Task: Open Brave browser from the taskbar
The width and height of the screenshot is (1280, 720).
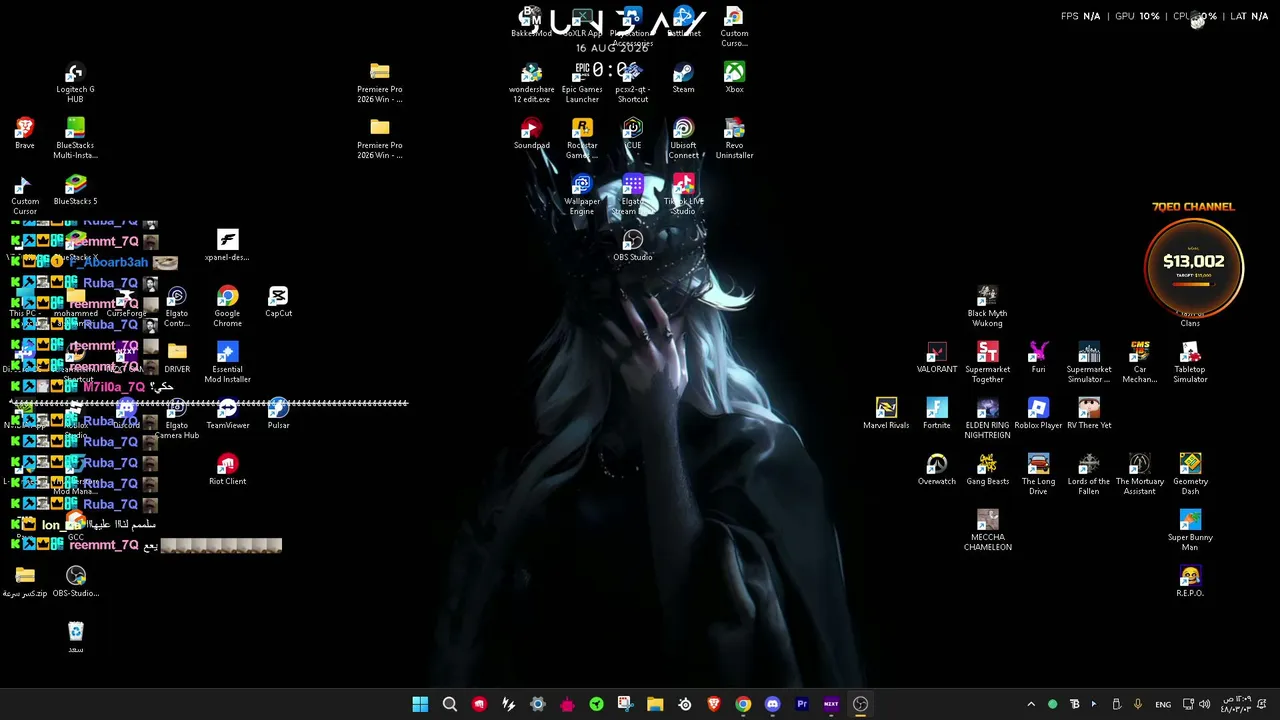Action: [x=713, y=704]
